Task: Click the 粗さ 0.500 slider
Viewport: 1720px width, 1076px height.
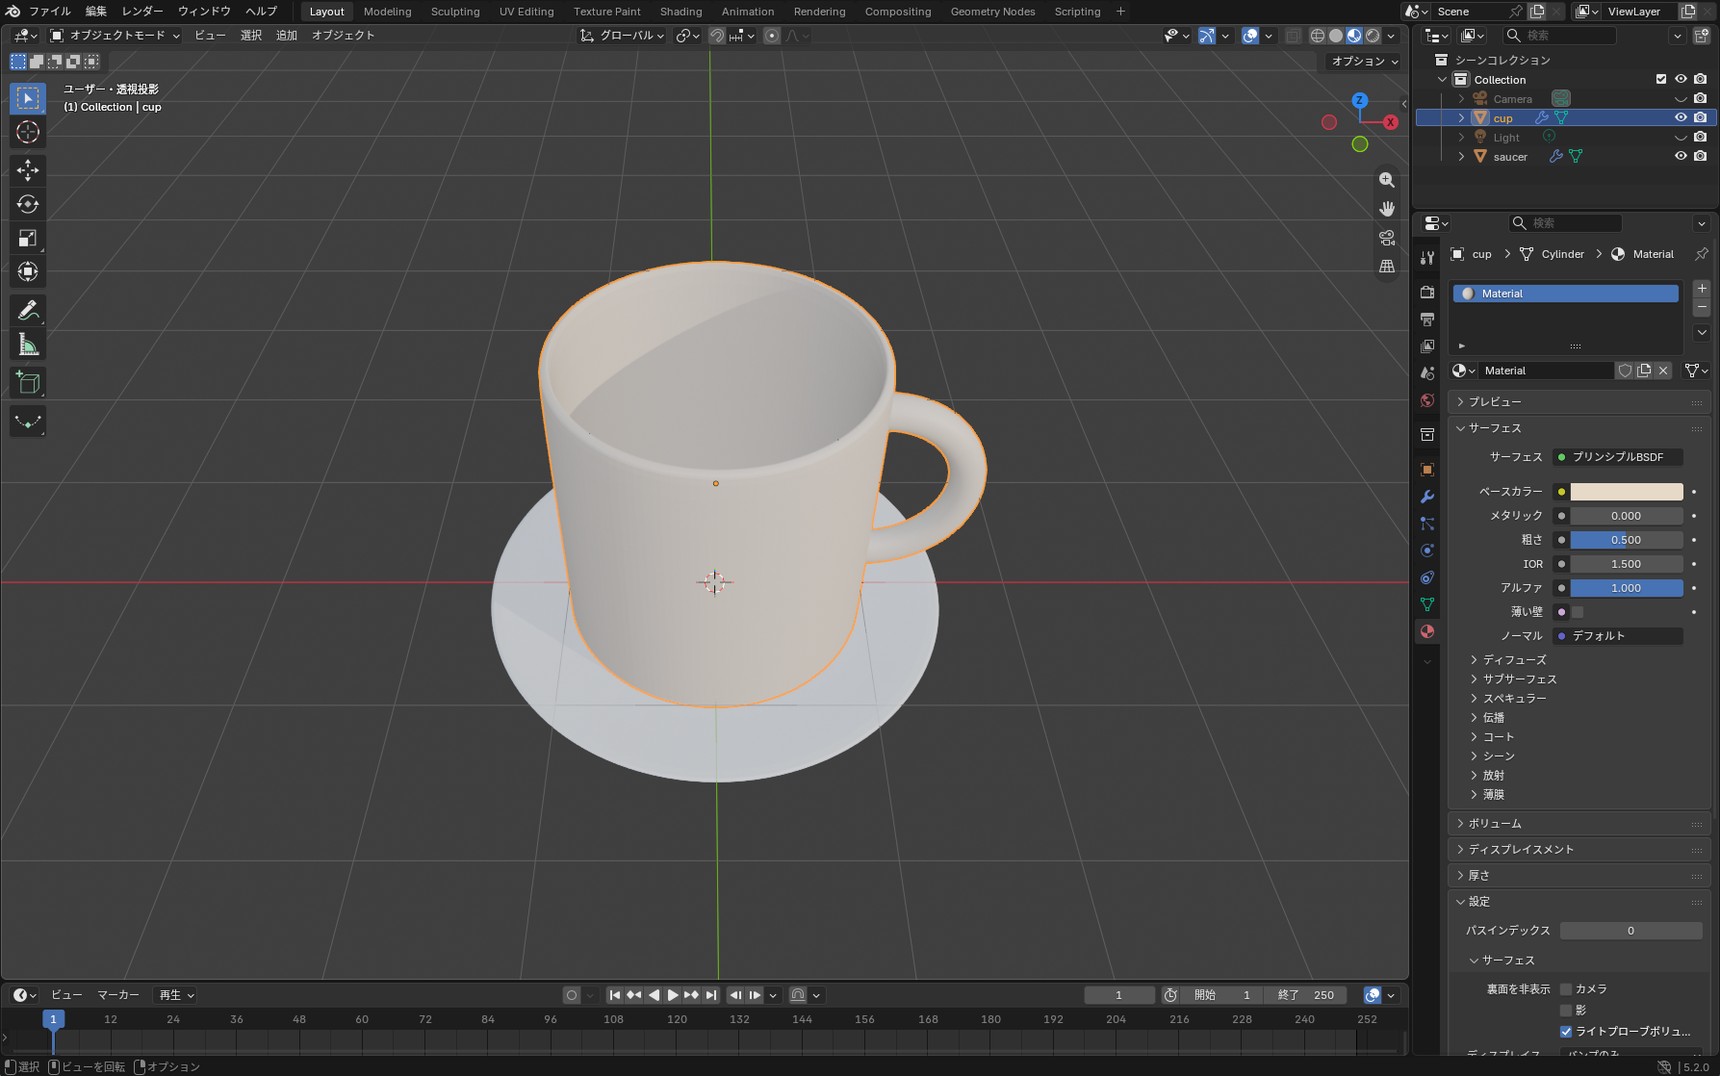Action: (x=1626, y=540)
